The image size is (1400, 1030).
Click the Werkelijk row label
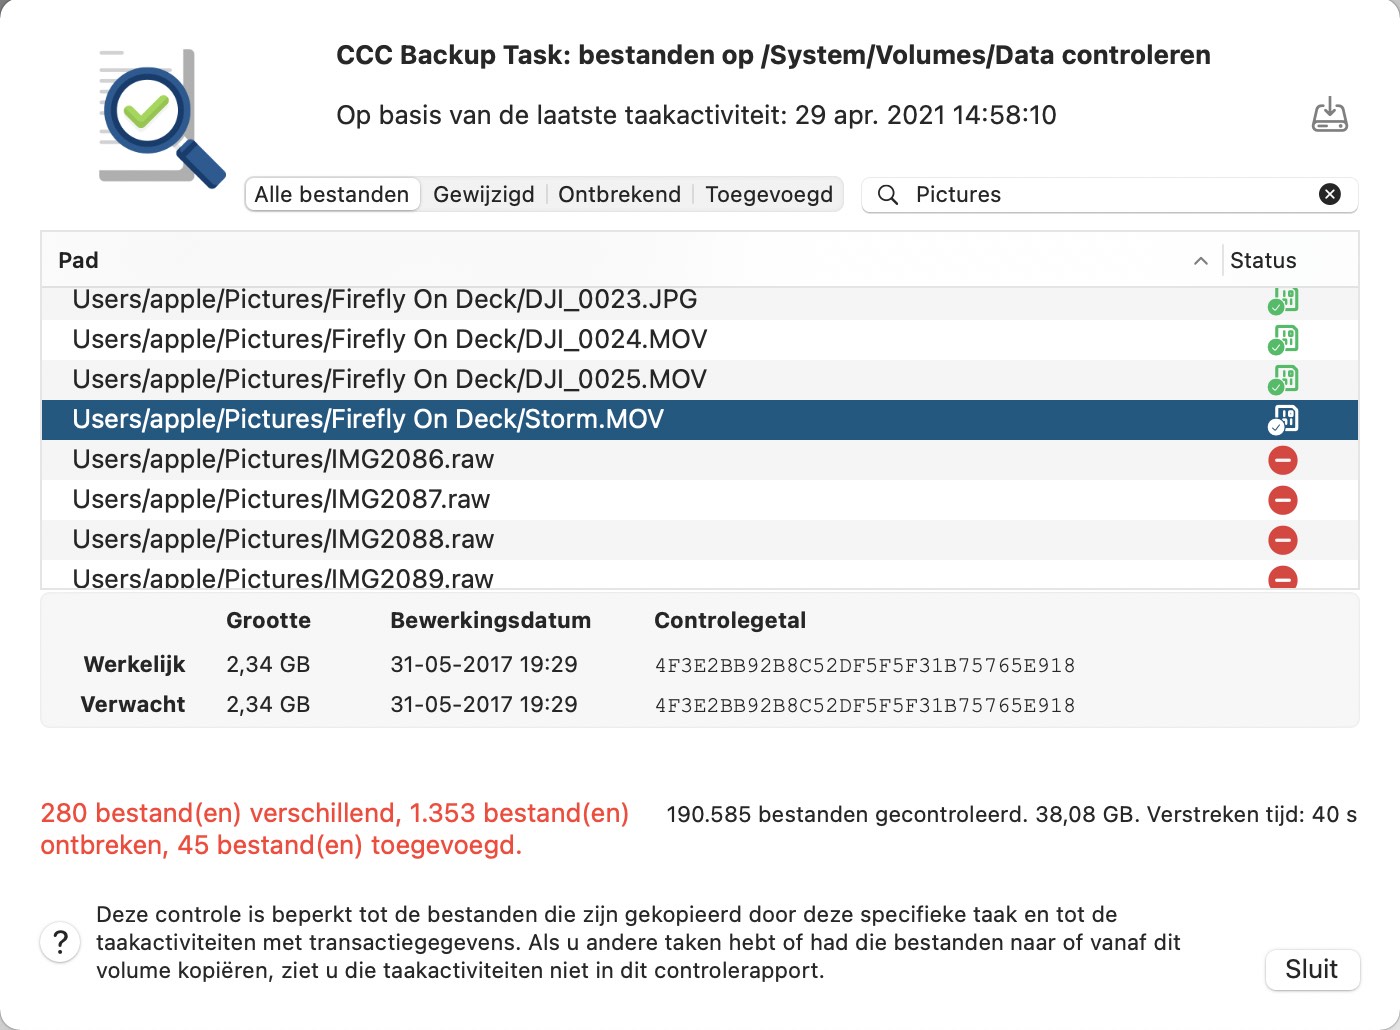(134, 665)
